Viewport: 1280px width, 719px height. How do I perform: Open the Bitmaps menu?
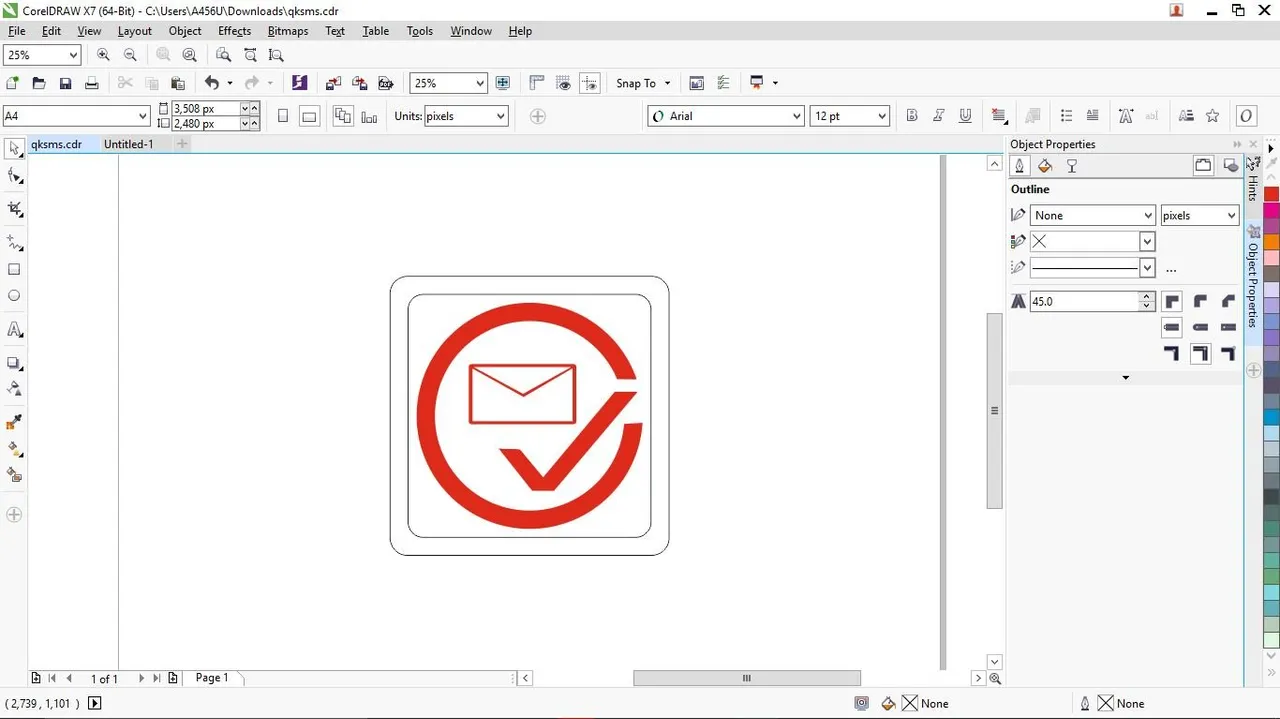288,31
